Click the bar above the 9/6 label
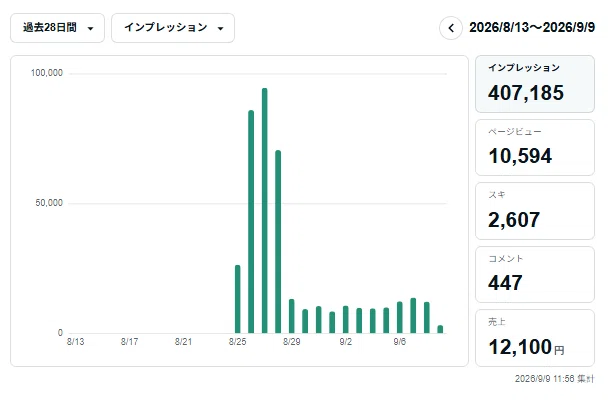The width and height of the screenshot is (610, 401). (x=400, y=317)
